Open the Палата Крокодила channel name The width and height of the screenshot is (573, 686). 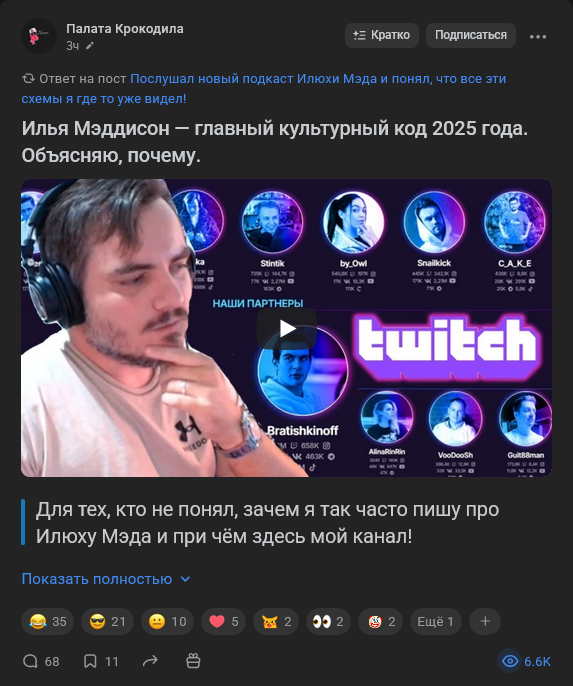125,29
